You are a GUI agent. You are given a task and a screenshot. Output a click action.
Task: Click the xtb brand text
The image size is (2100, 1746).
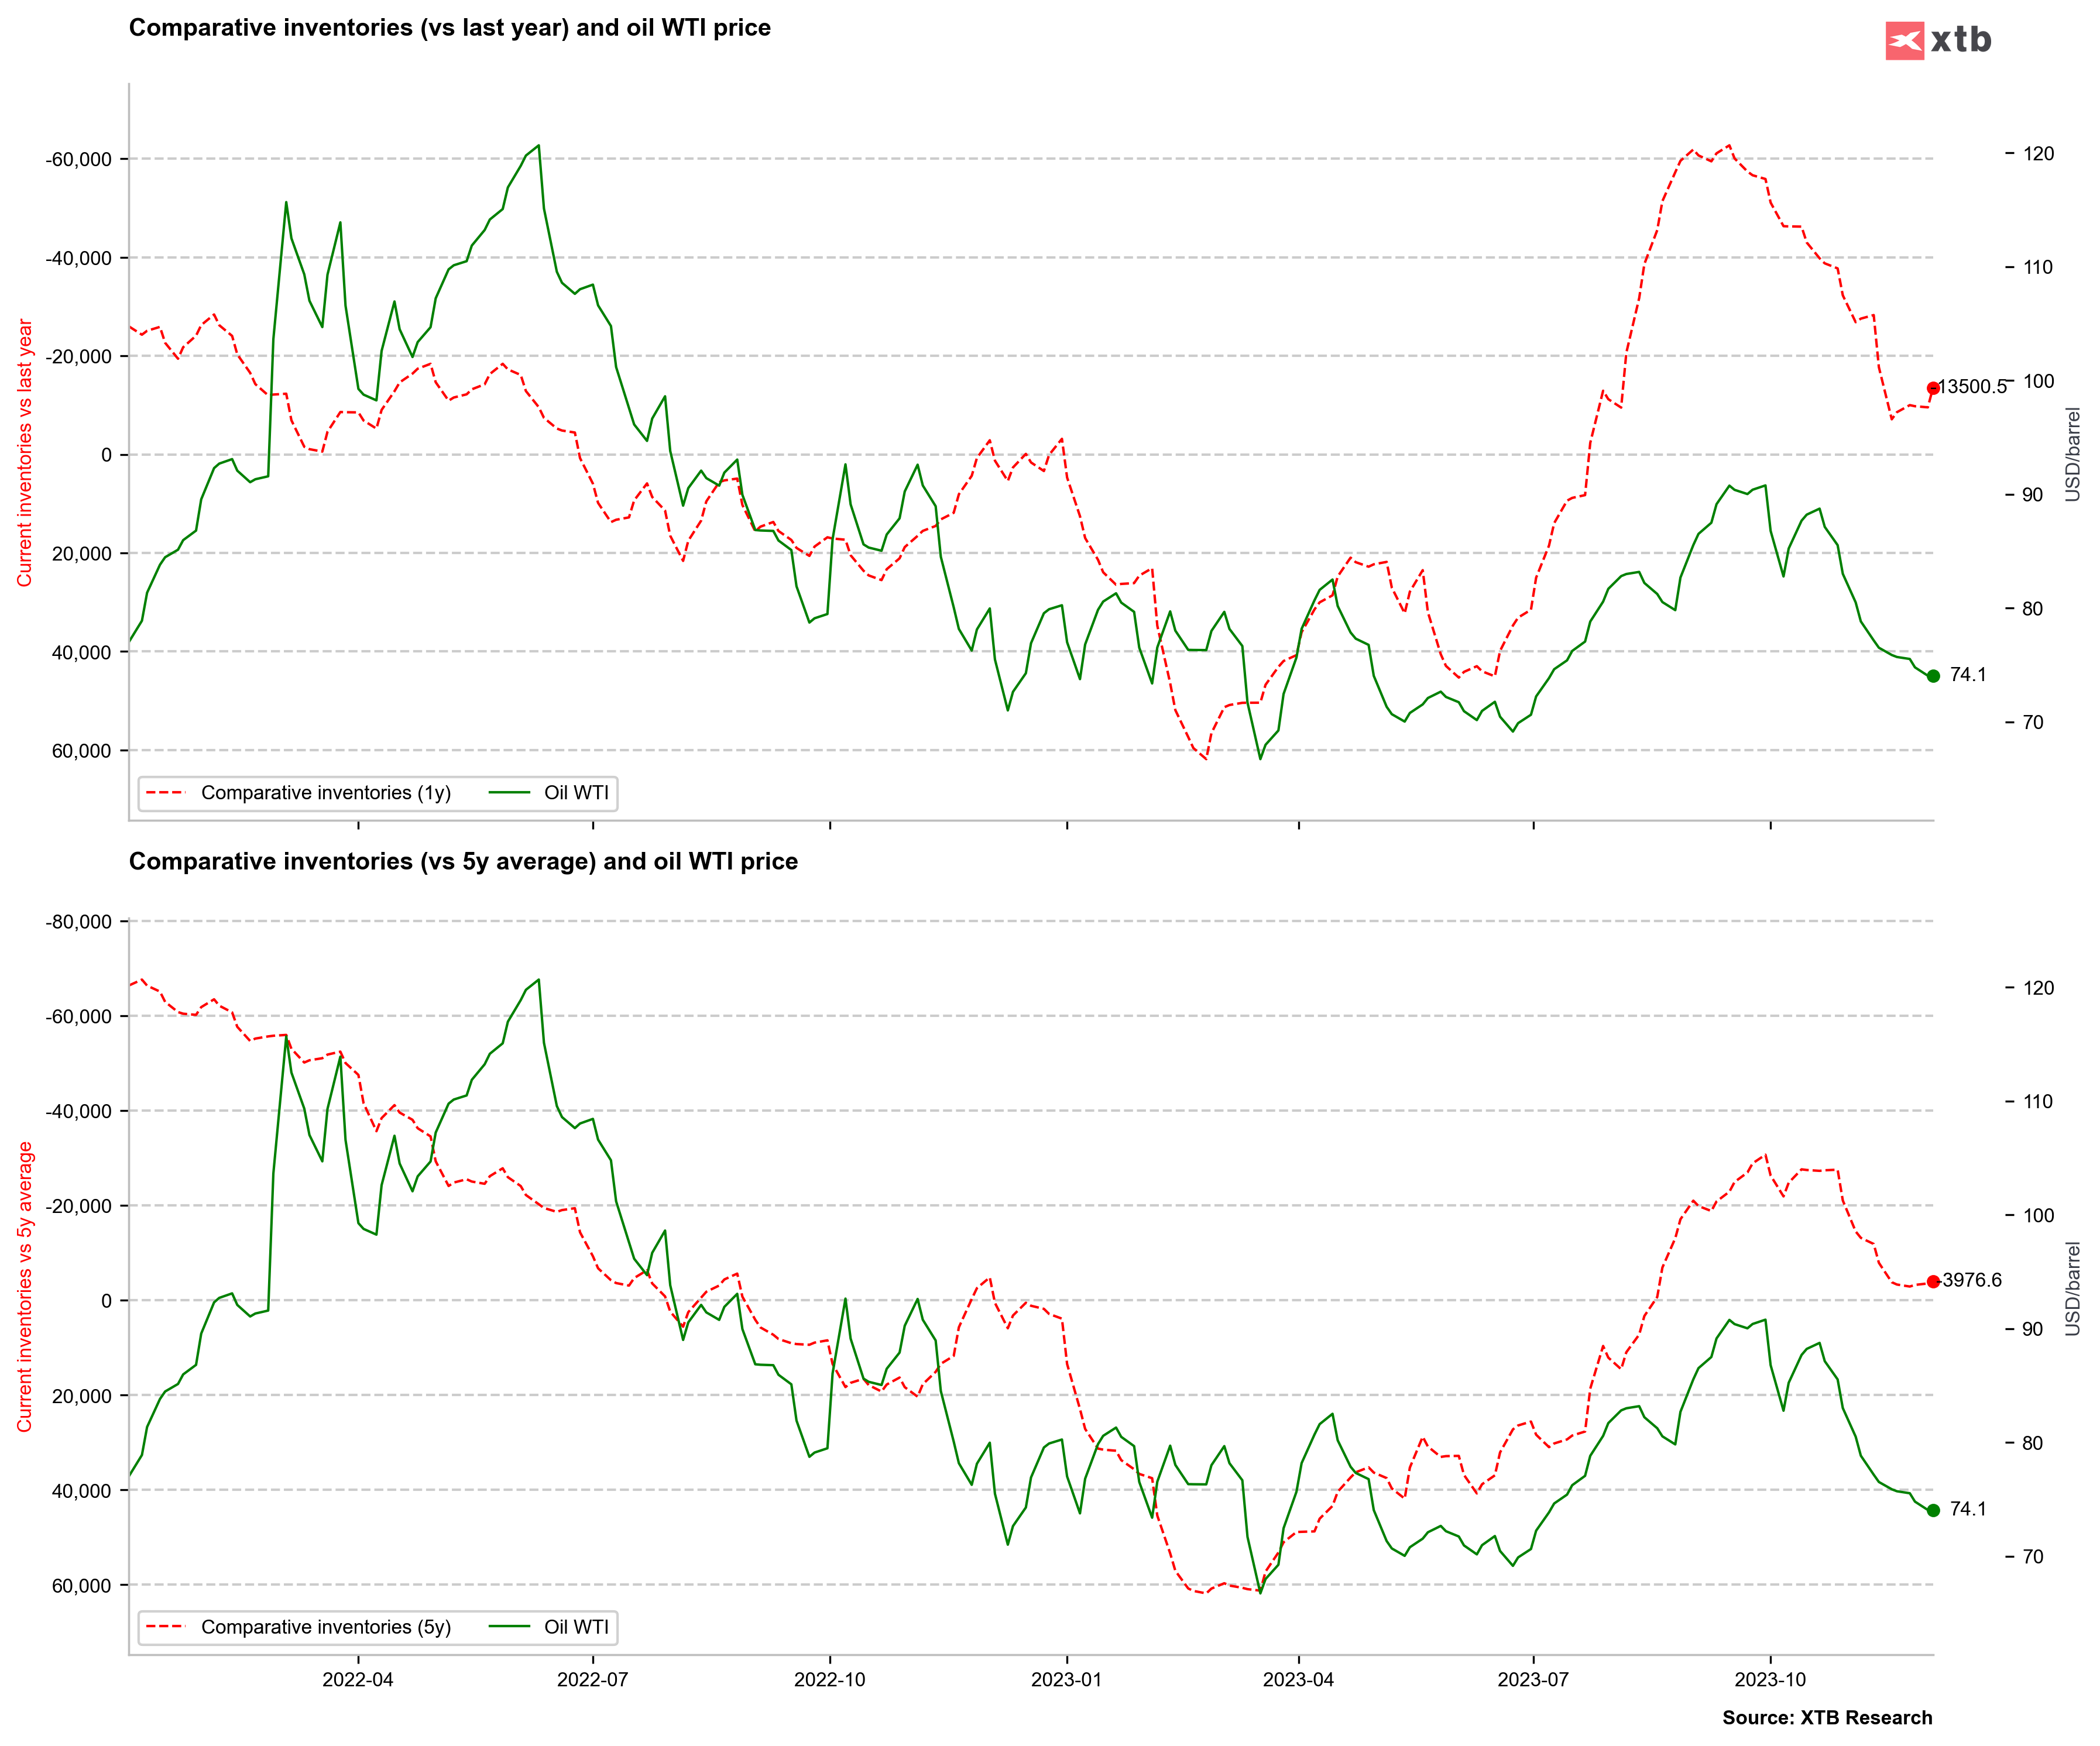pos(1960,40)
